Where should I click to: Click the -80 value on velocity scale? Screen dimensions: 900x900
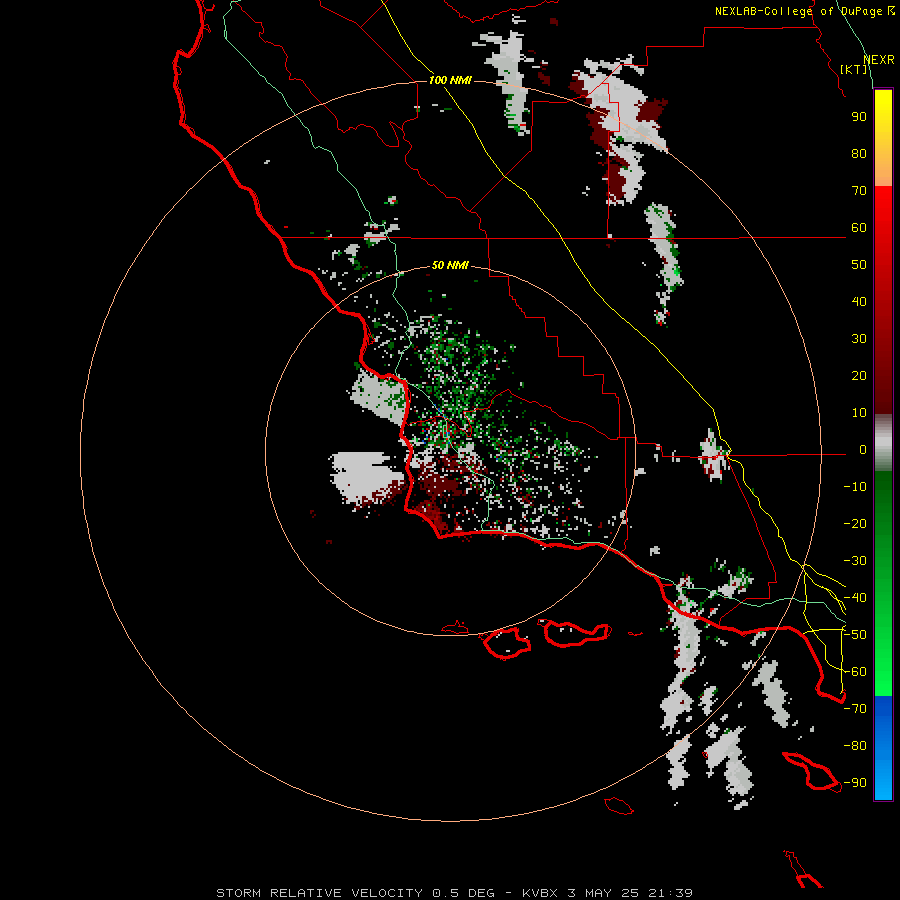(x=855, y=746)
